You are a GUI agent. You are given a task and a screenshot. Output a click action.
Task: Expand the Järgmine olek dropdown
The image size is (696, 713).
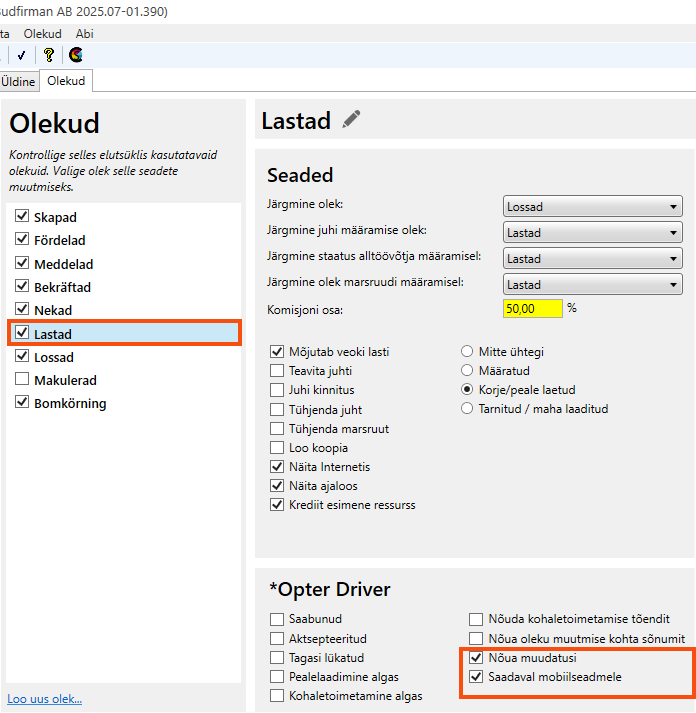click(592, 207)
